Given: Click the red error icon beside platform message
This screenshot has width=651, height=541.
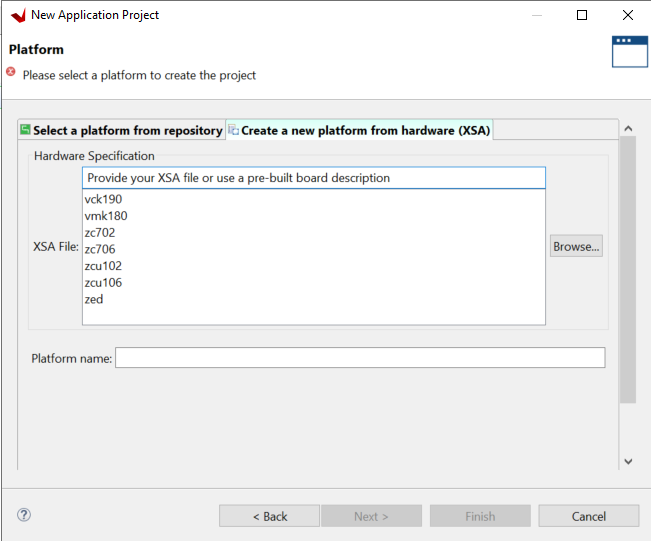Looking at the screenshot, I should pos(11,72).
